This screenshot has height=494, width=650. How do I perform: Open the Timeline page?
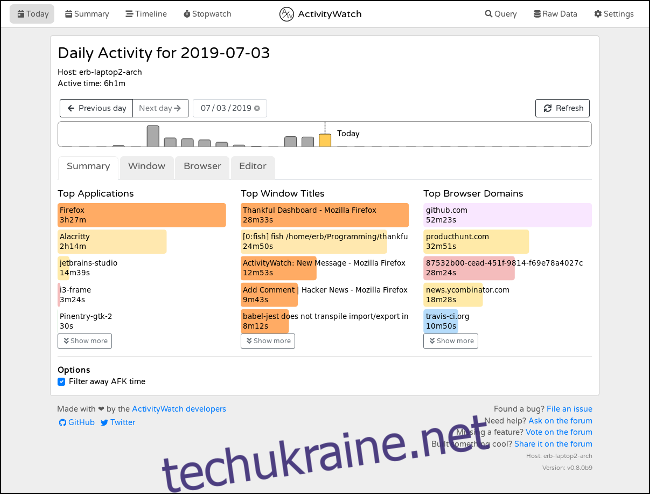click(x=146, y=14)
